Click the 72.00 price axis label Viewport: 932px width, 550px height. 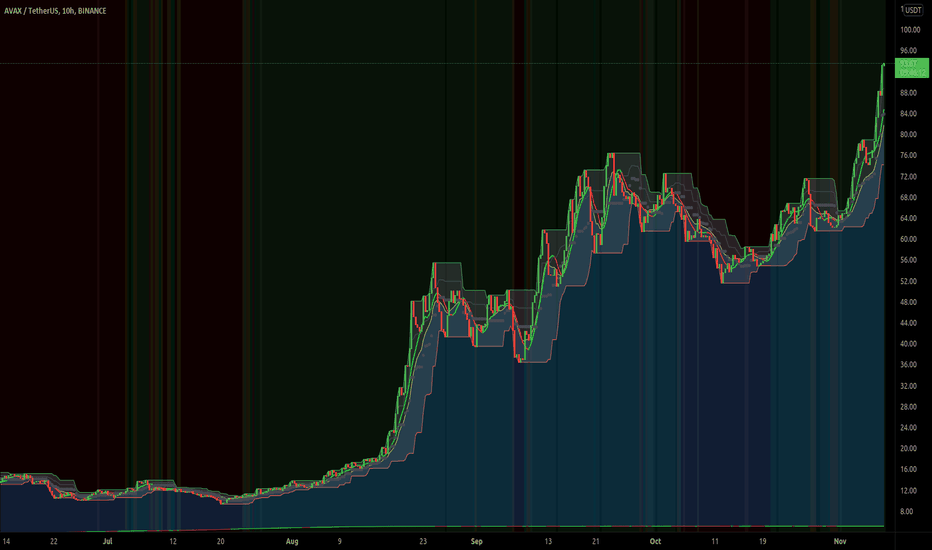click(x=908, y=177)
